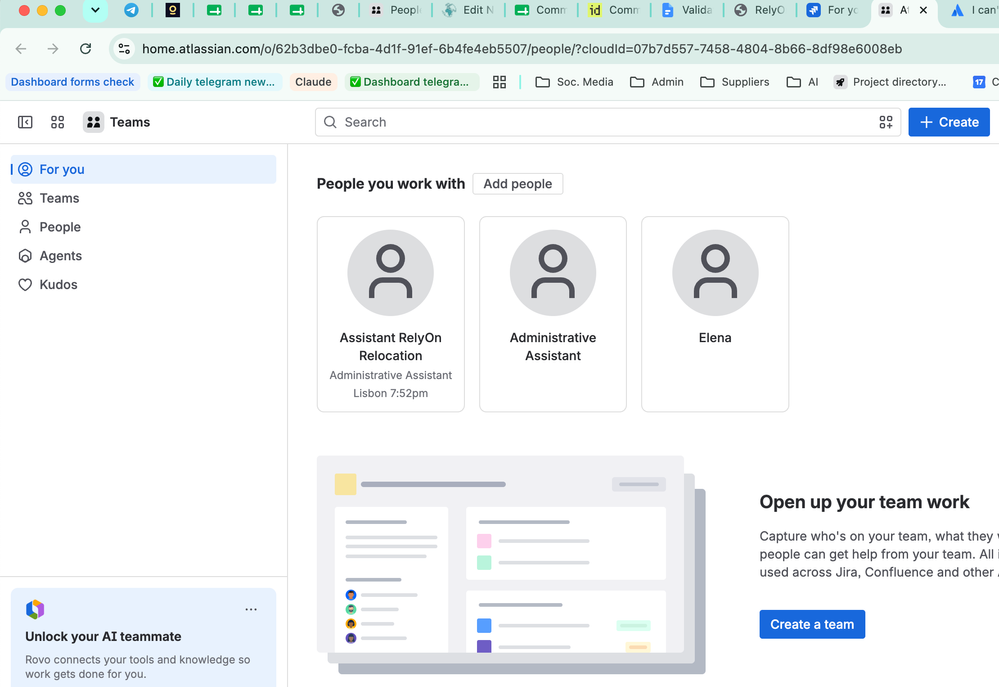Switch to the Edit N browser tab
The width and height of the screenshot is (999, 687).
(469, 10)
